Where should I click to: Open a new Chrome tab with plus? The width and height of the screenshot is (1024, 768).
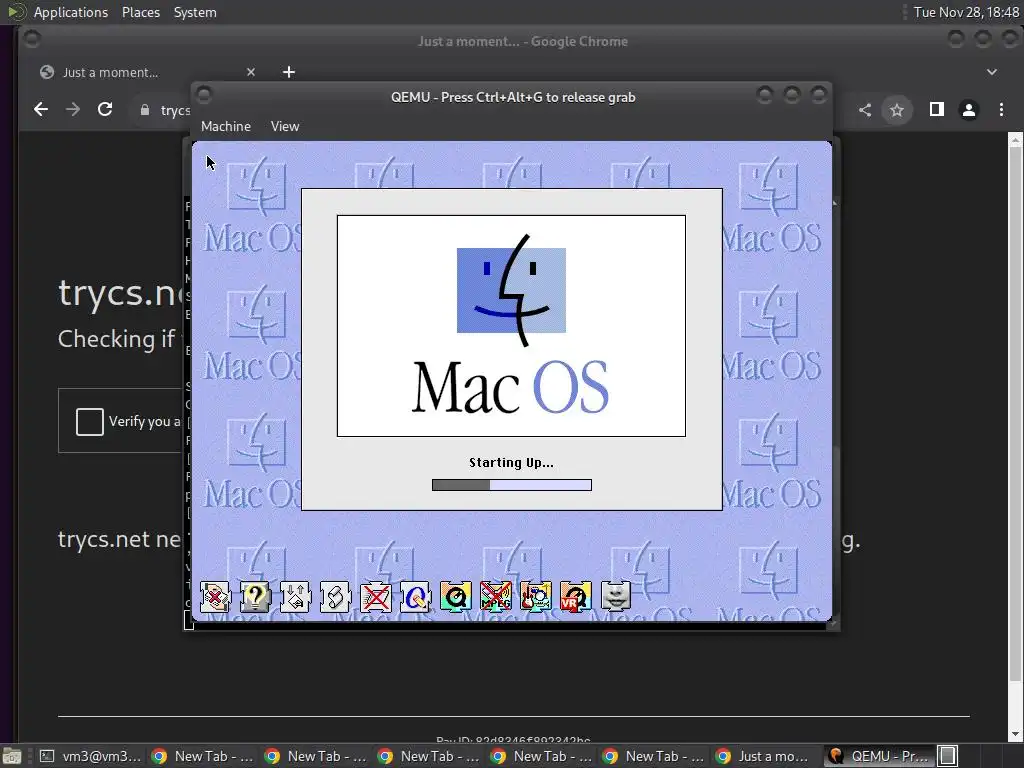pyautogui.click(x=289, y=72)
